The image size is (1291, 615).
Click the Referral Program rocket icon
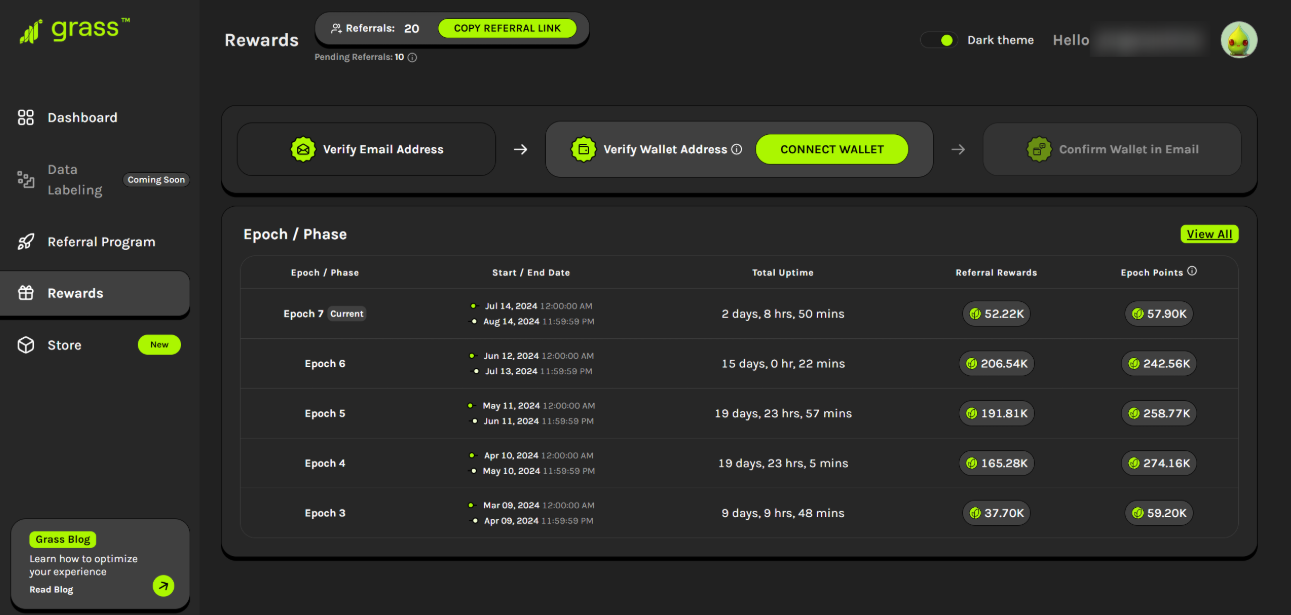pyautogui.click(x=26, y=242)
